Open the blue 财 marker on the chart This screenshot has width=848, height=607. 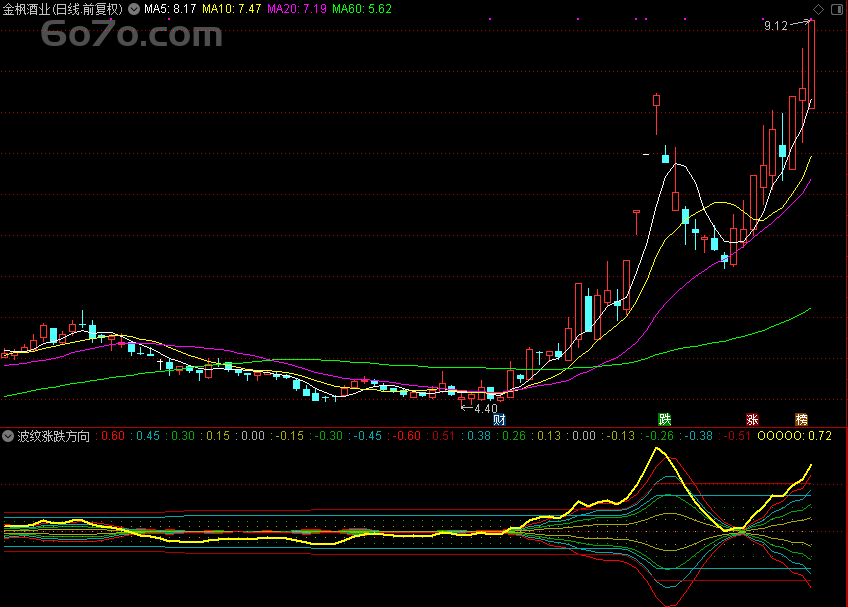pyautogui.click(x=499, y=419)
